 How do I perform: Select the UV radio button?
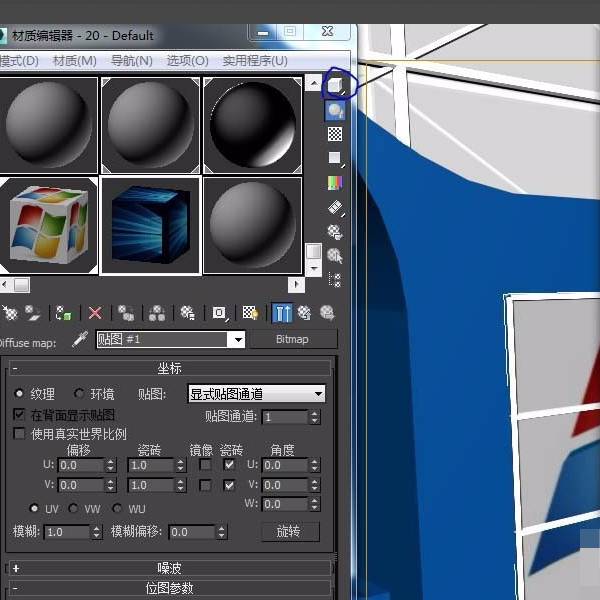click(34, 508)
